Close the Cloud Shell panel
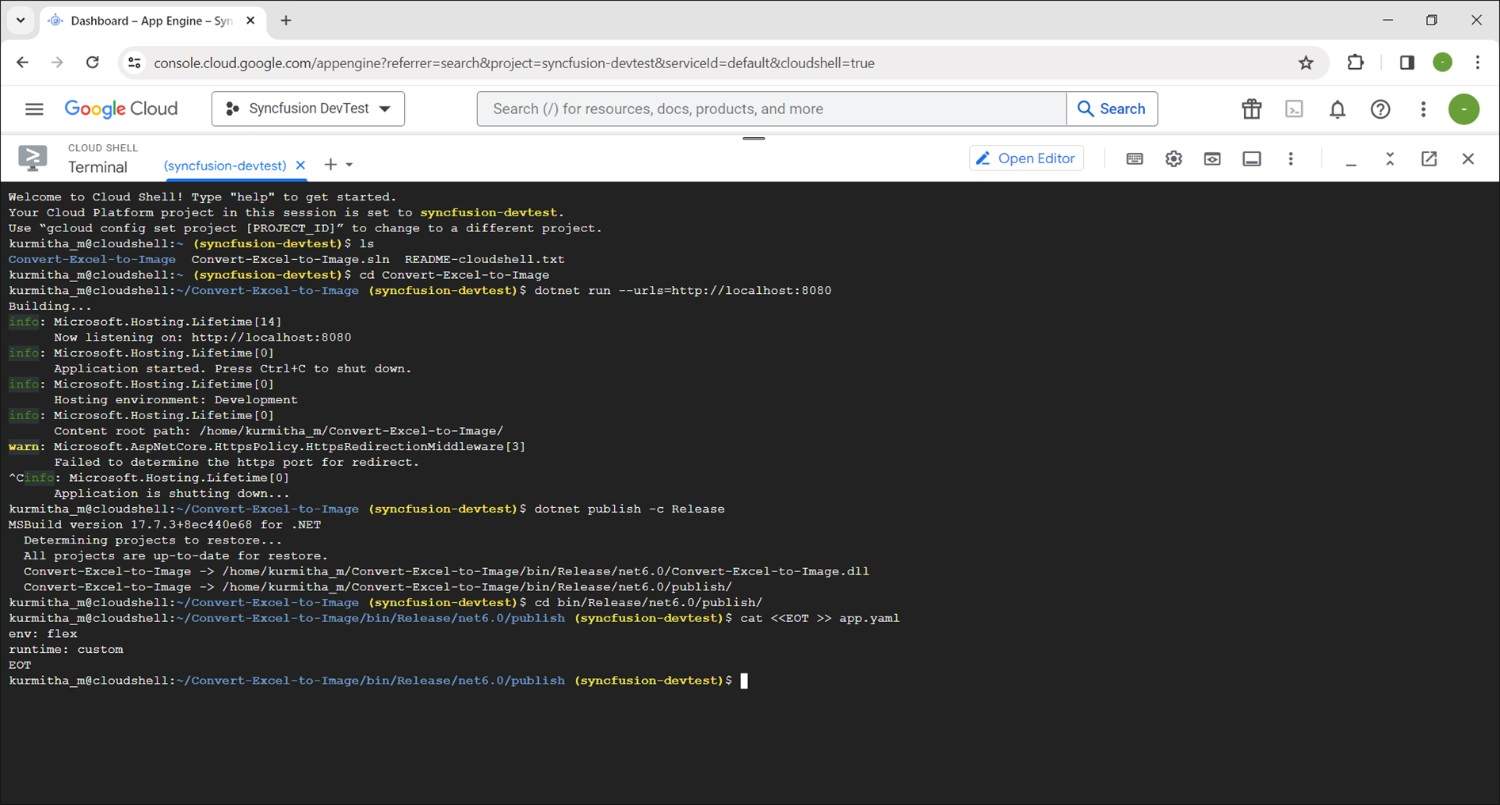Image resolution: width=1500 pixels, height=805 pixels. tap(1467, 158)
